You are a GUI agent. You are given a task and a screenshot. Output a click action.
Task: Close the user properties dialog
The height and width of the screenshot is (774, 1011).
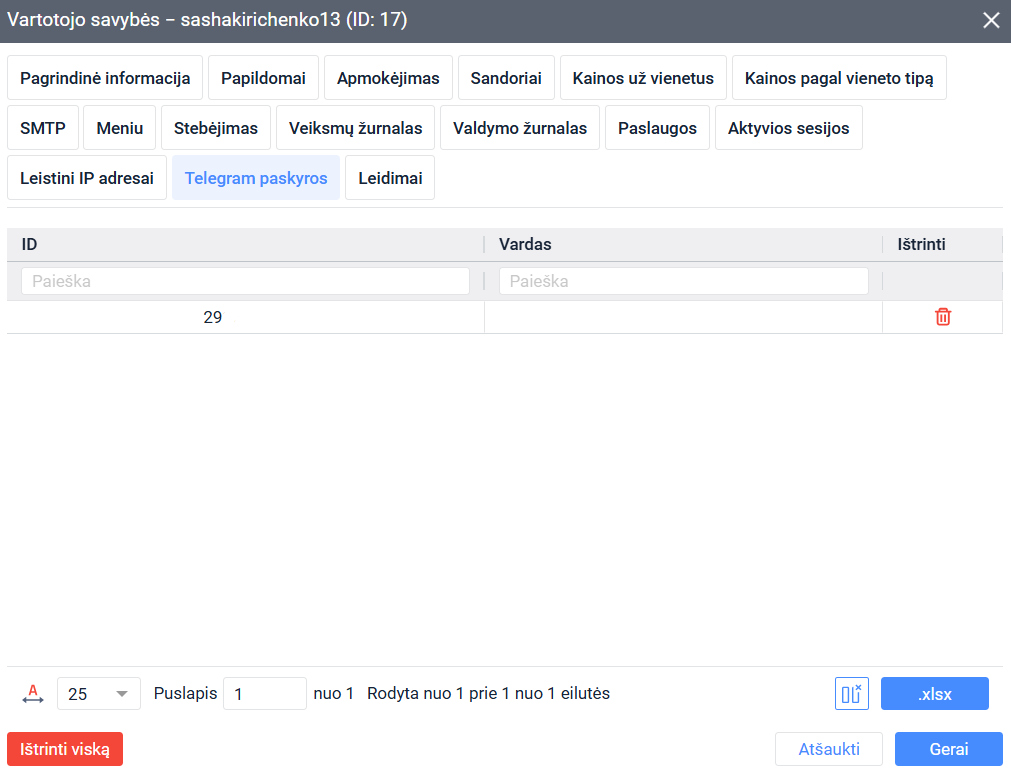[991, 20]
